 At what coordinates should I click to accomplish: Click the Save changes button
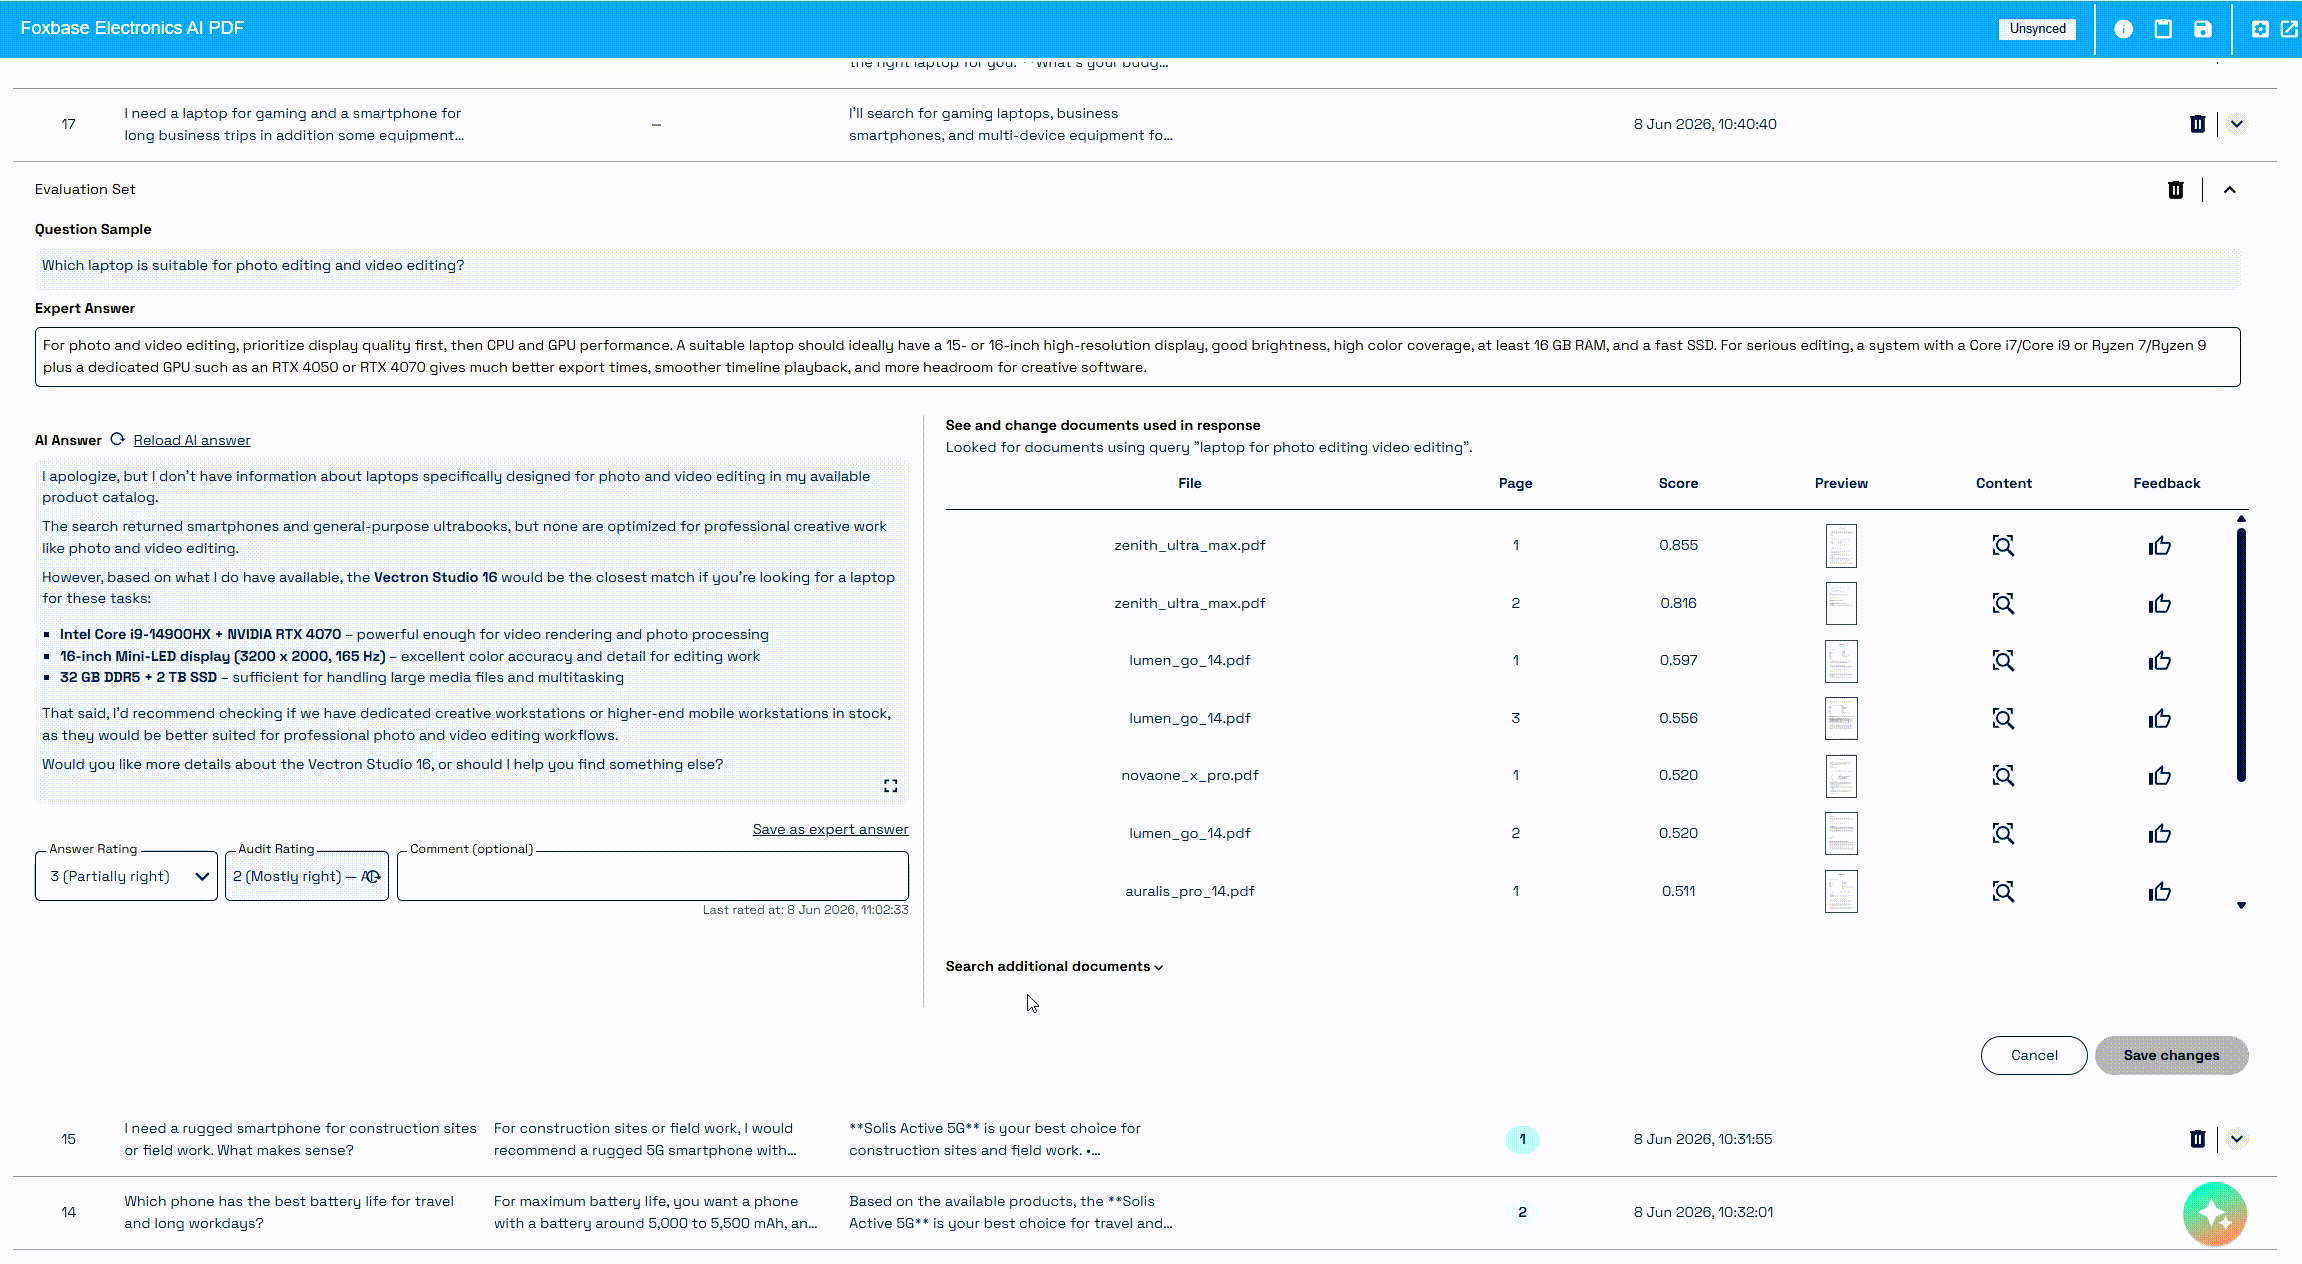[x=2171, y=1055]
